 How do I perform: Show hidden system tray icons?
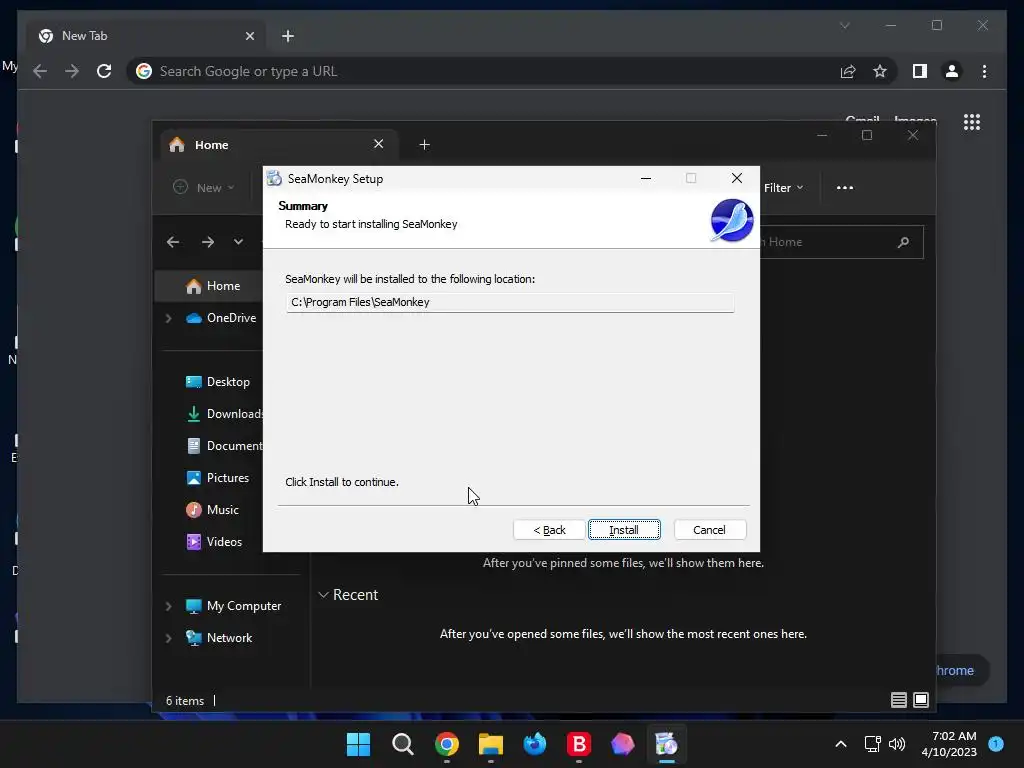pyautogui.click(x=840, y=744)
